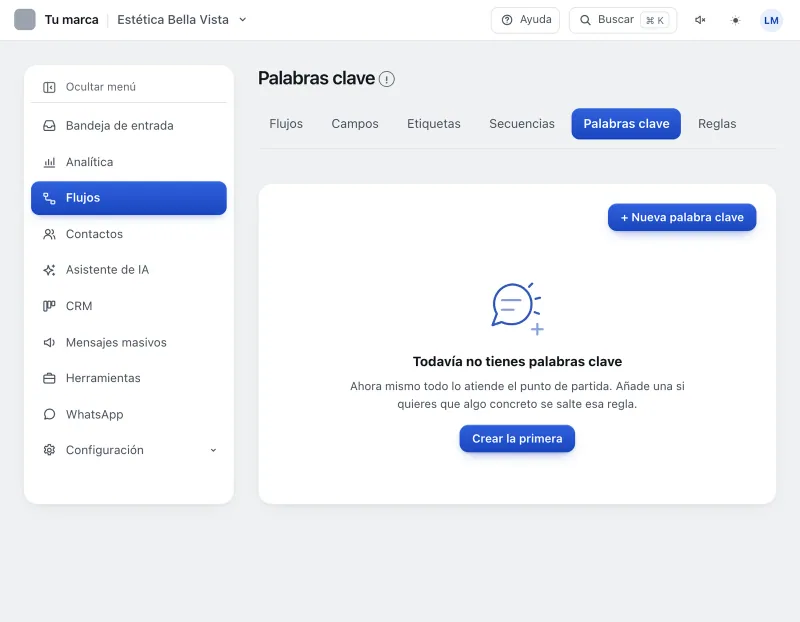Click the Buscar search field
800x622 pixels.
tap(622, 20)
